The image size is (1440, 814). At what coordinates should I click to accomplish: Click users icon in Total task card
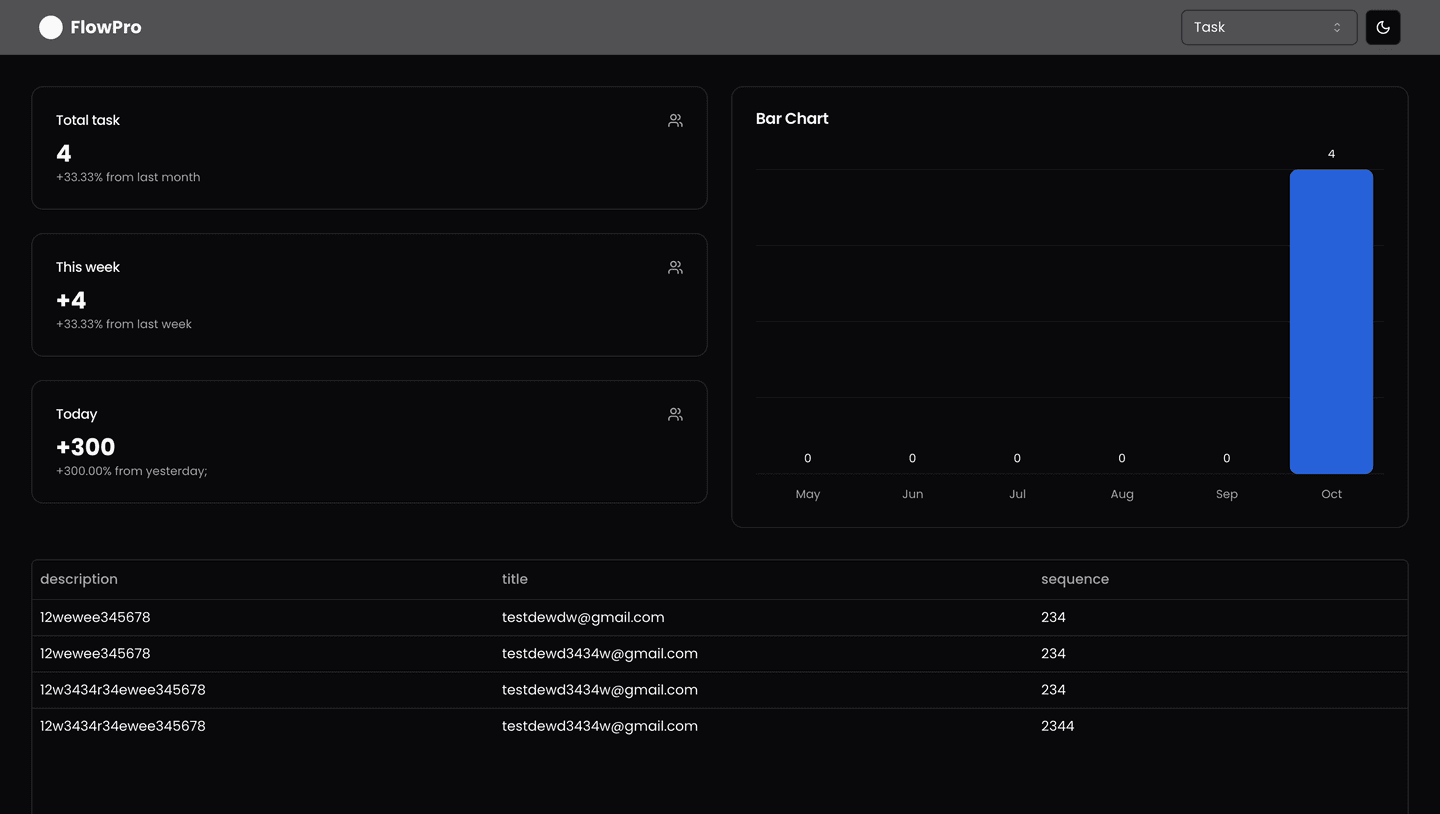point(675,120)
